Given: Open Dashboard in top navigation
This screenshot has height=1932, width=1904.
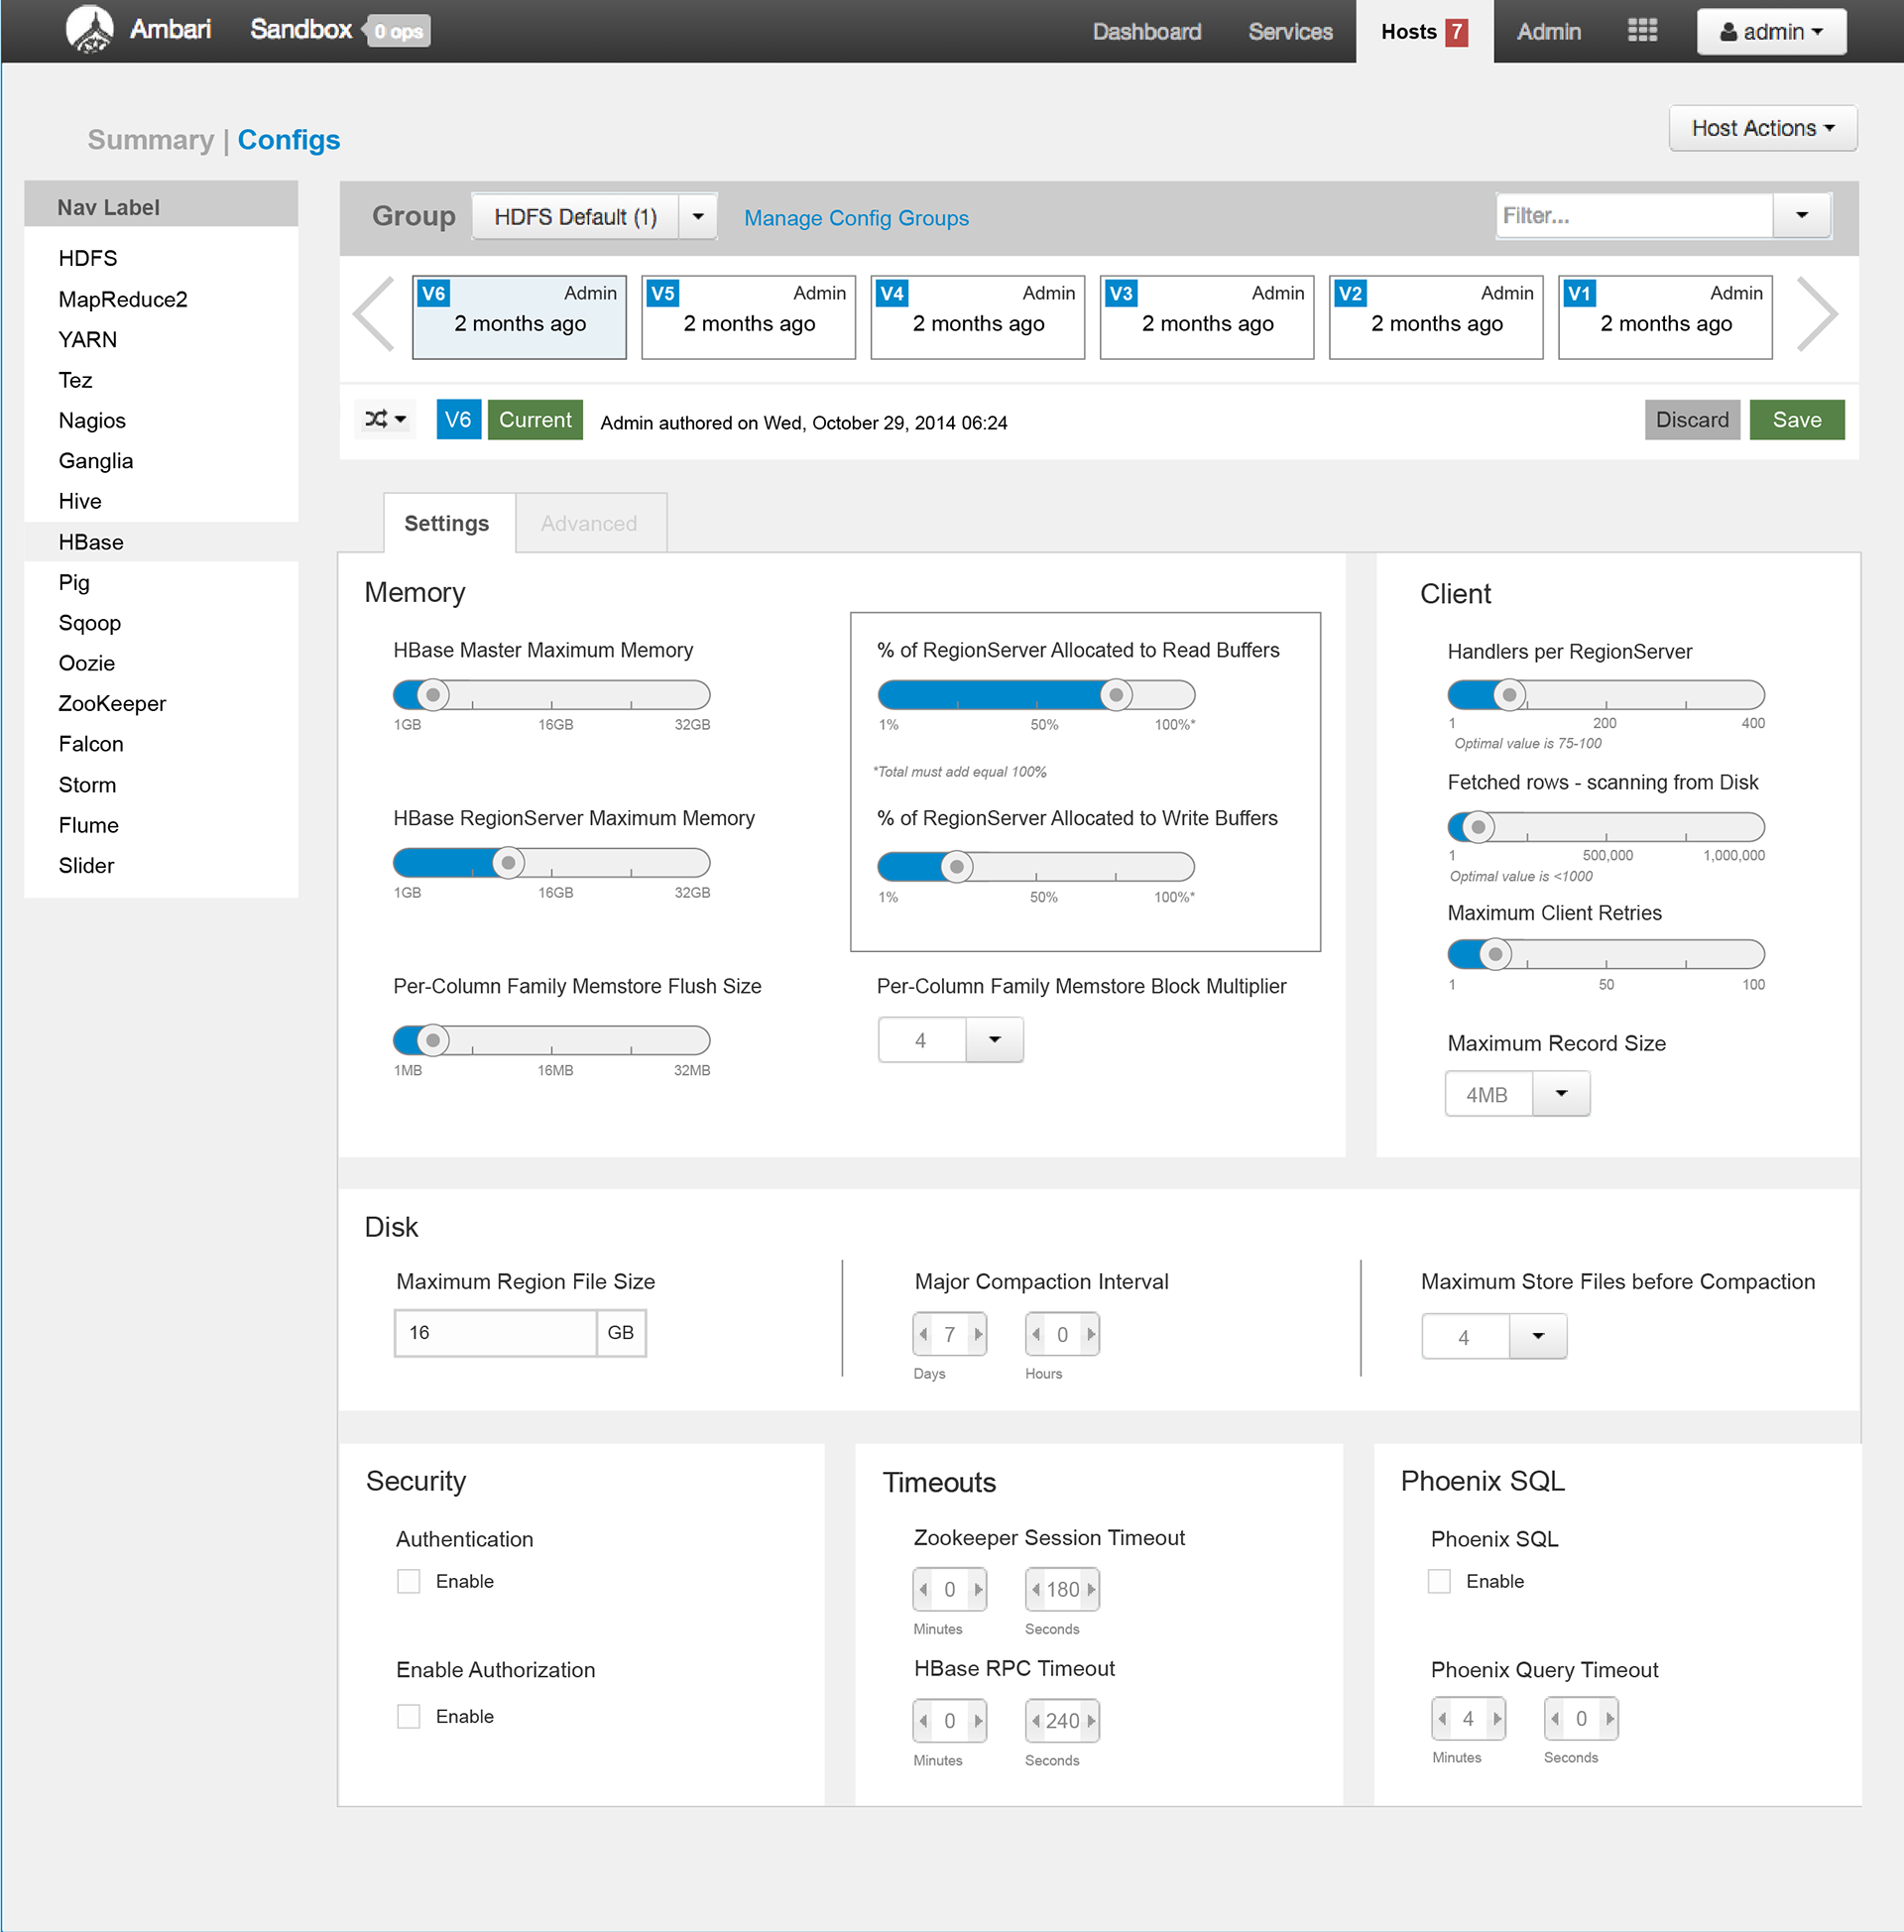Looking at the screenshot, I should click(1147, 32).
